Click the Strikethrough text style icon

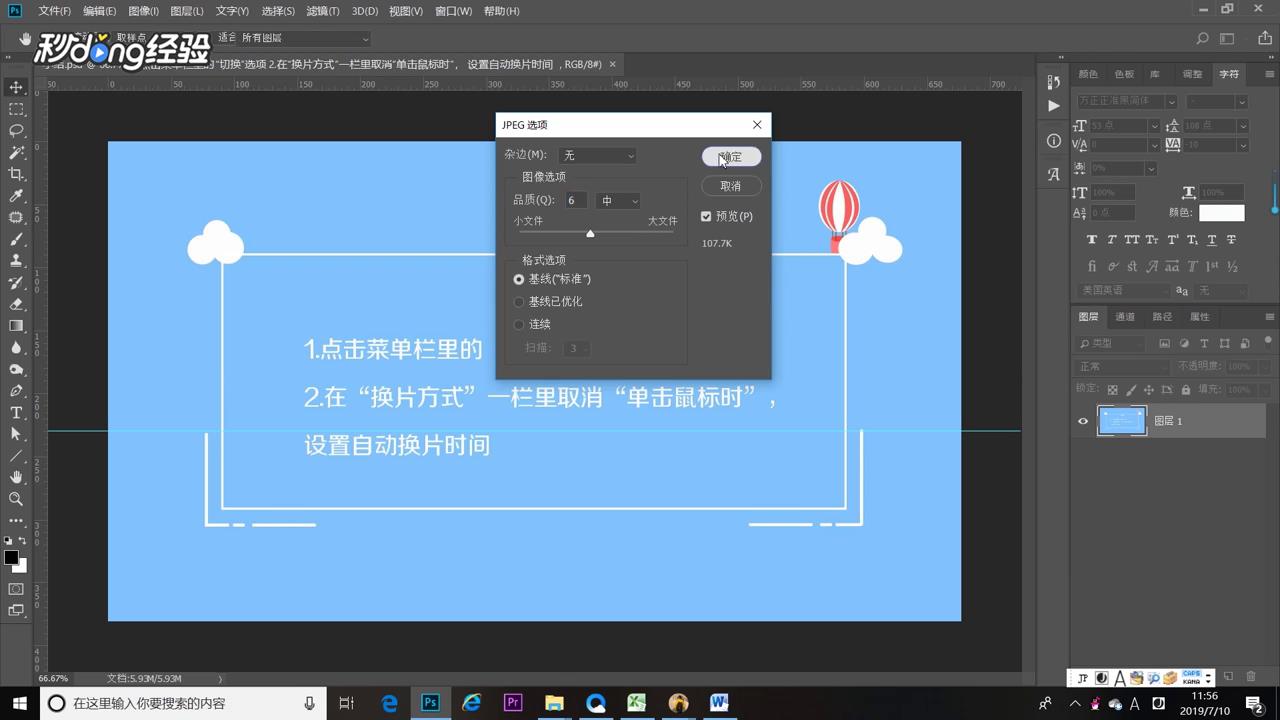(x=1231, y=240)
